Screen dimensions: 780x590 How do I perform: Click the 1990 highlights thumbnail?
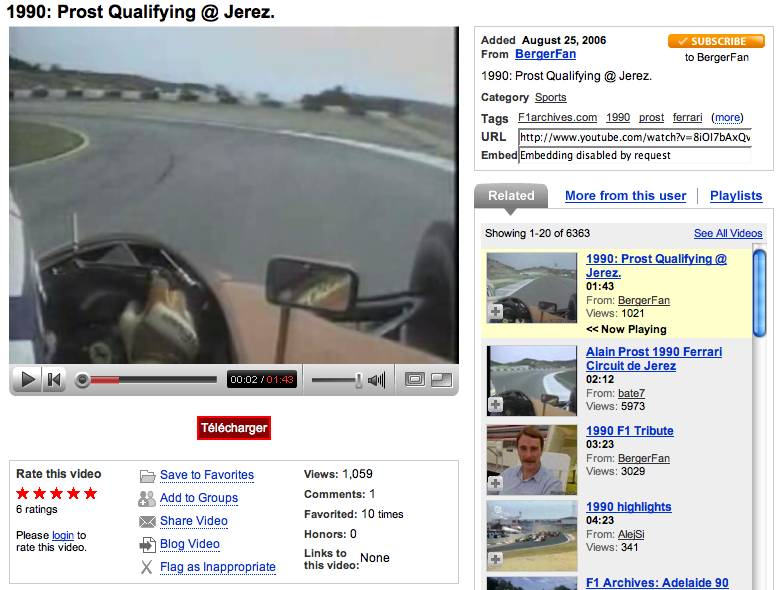click(532, 536)
